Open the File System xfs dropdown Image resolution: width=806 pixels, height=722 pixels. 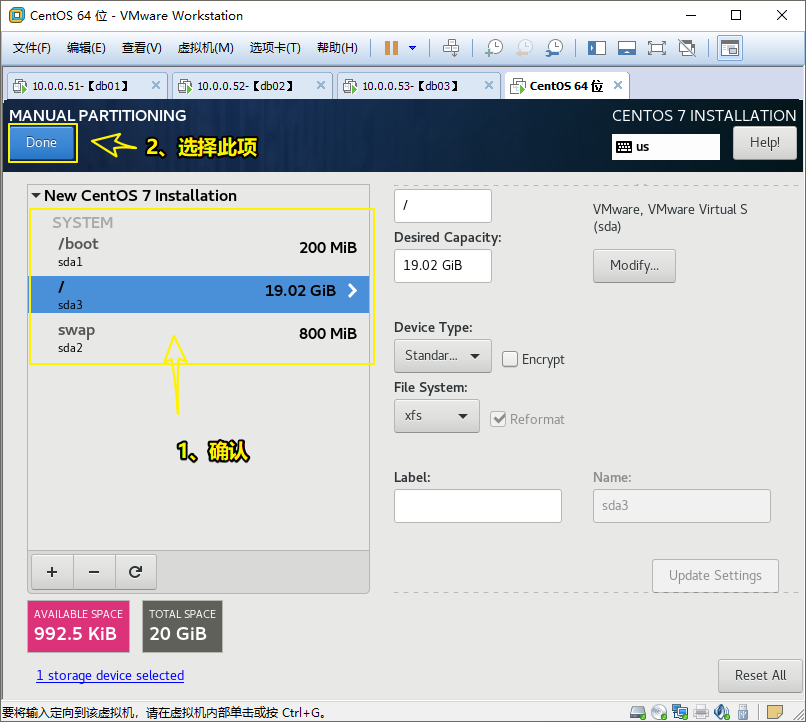[437, 416]
